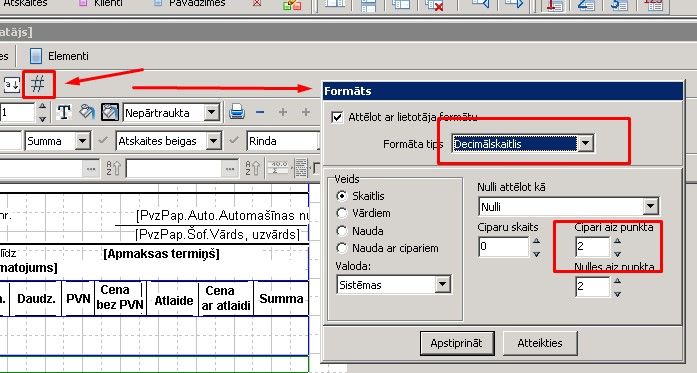
Task: Click the printer icon in designer toolbar
Action: pyautogui.click(x=237, y=112)
